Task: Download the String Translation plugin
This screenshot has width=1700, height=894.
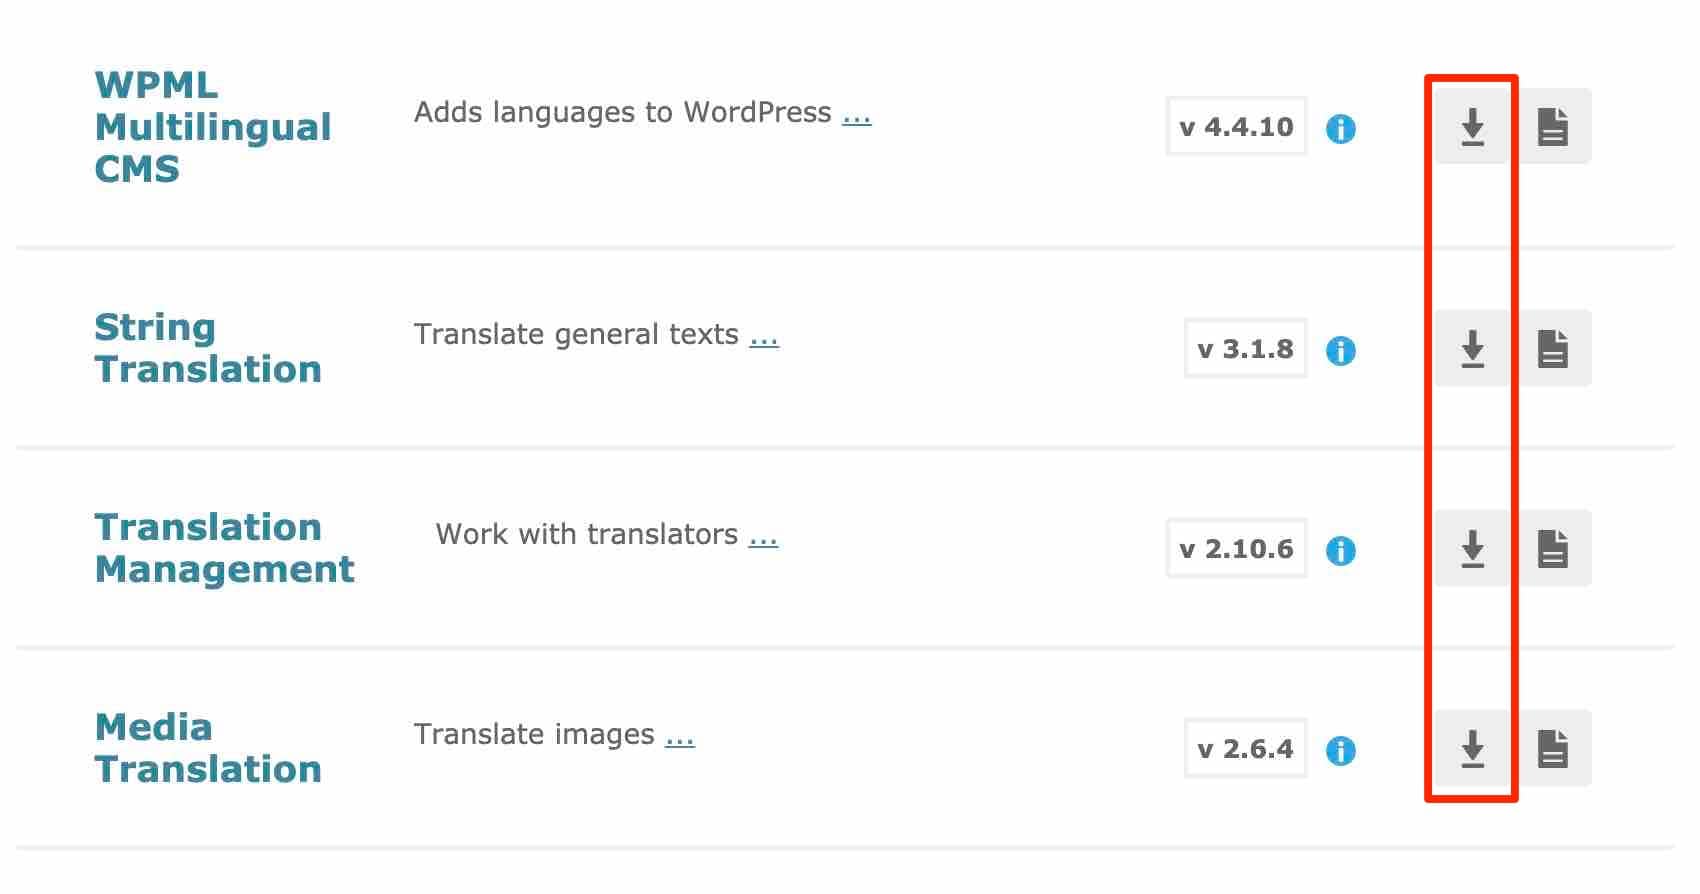Action: 1472,349
